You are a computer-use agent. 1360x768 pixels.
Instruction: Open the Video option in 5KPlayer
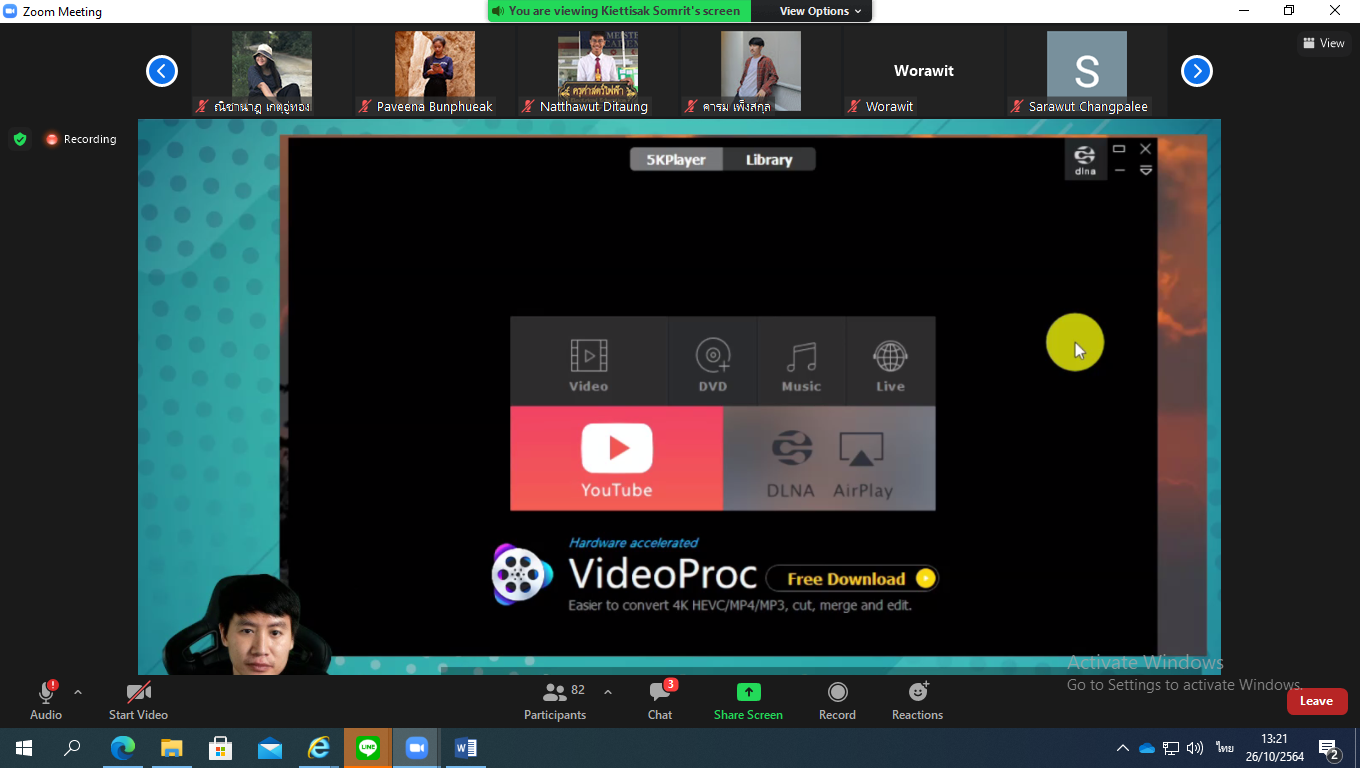[588, 362]
